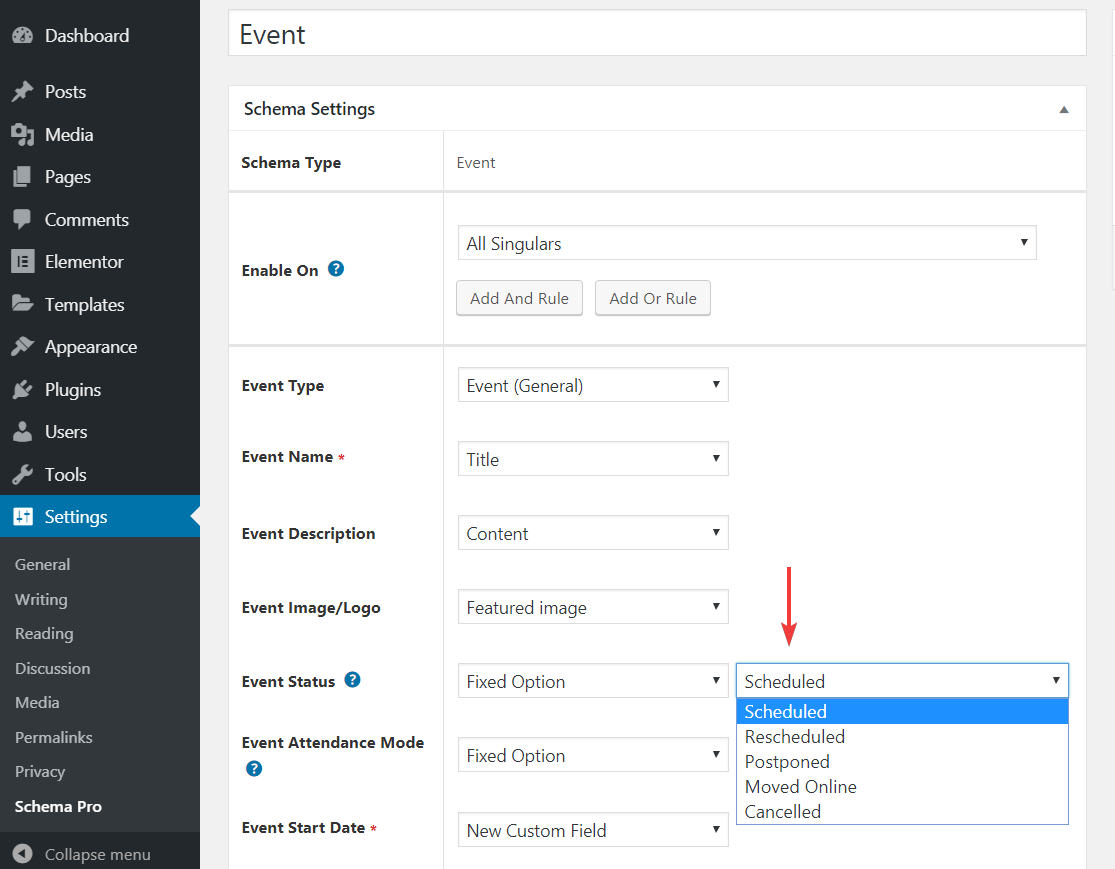Click help icon under Event Attendance Mode
This screenshot has height=869, width=1115.
(254, 769)
